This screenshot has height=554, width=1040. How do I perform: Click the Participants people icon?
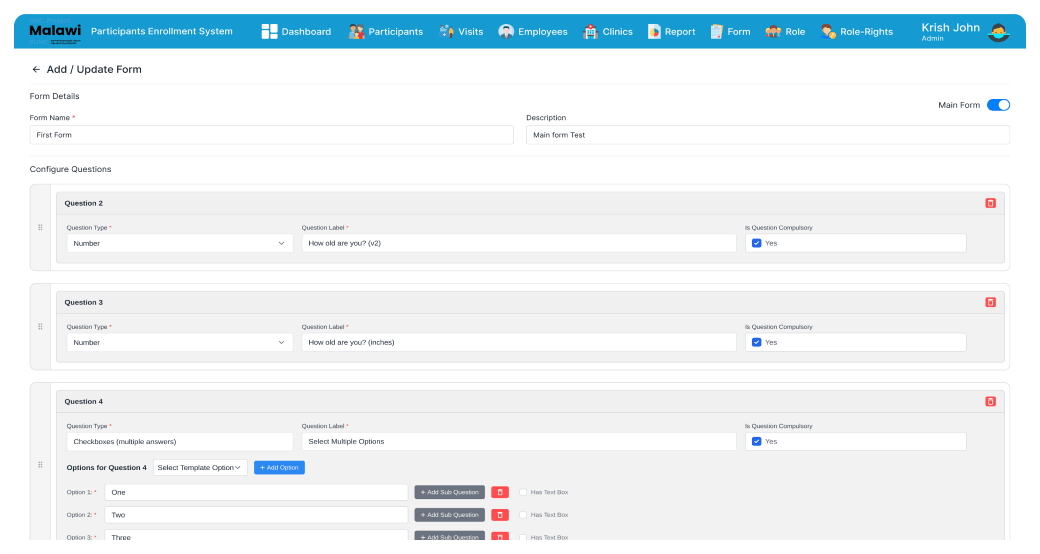(356, 31)
